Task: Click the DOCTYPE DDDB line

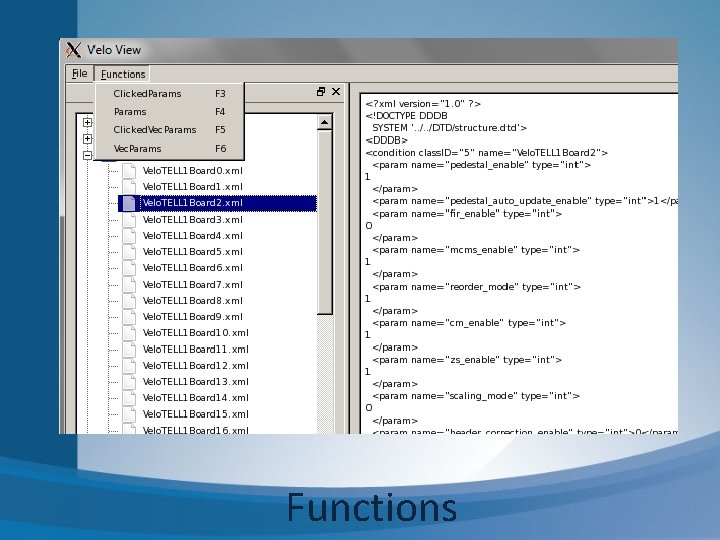Action: (x=406, y=116)
